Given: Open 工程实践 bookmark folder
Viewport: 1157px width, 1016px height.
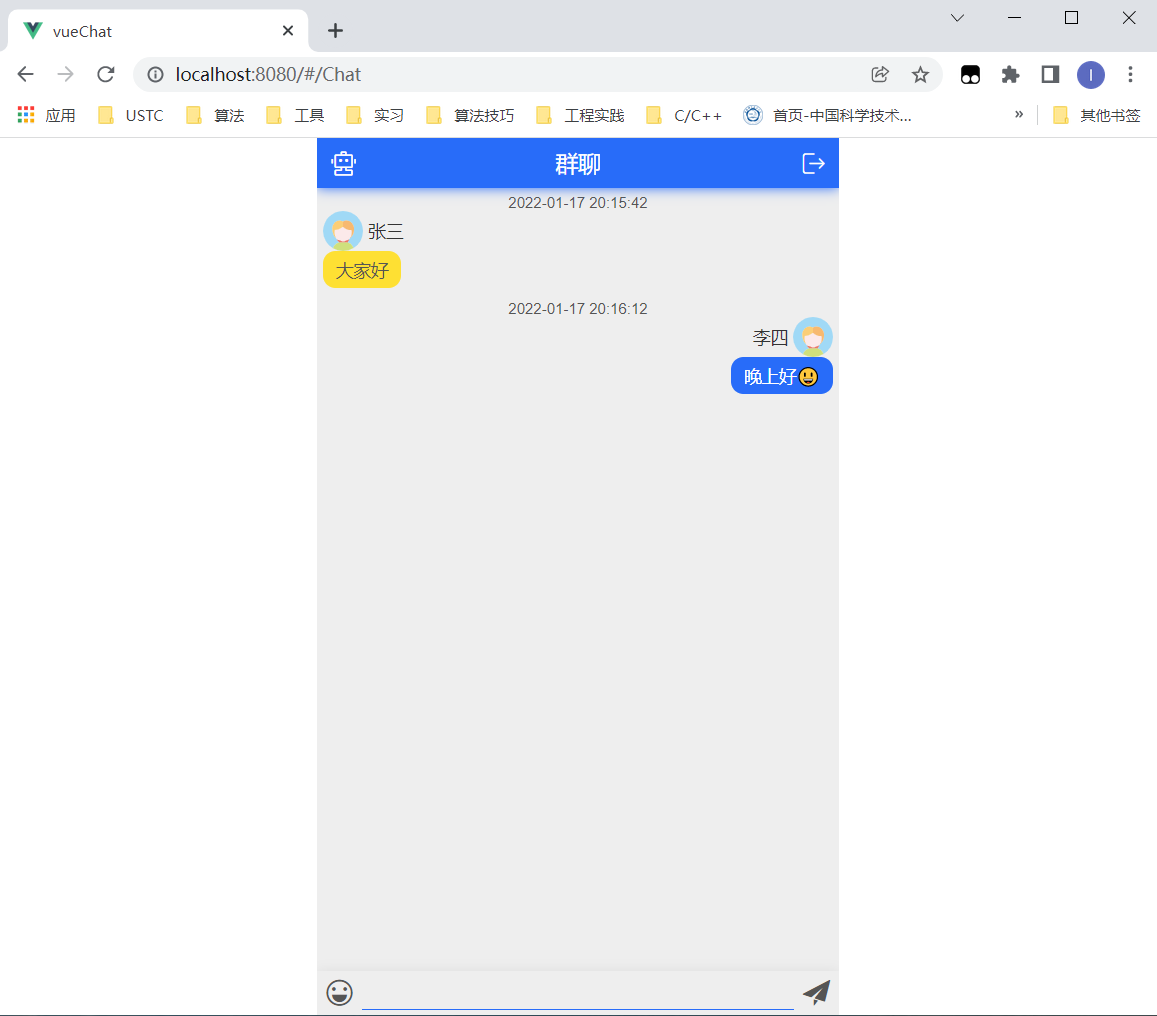Looking at the screenshot, I should (x=581, y=115).
